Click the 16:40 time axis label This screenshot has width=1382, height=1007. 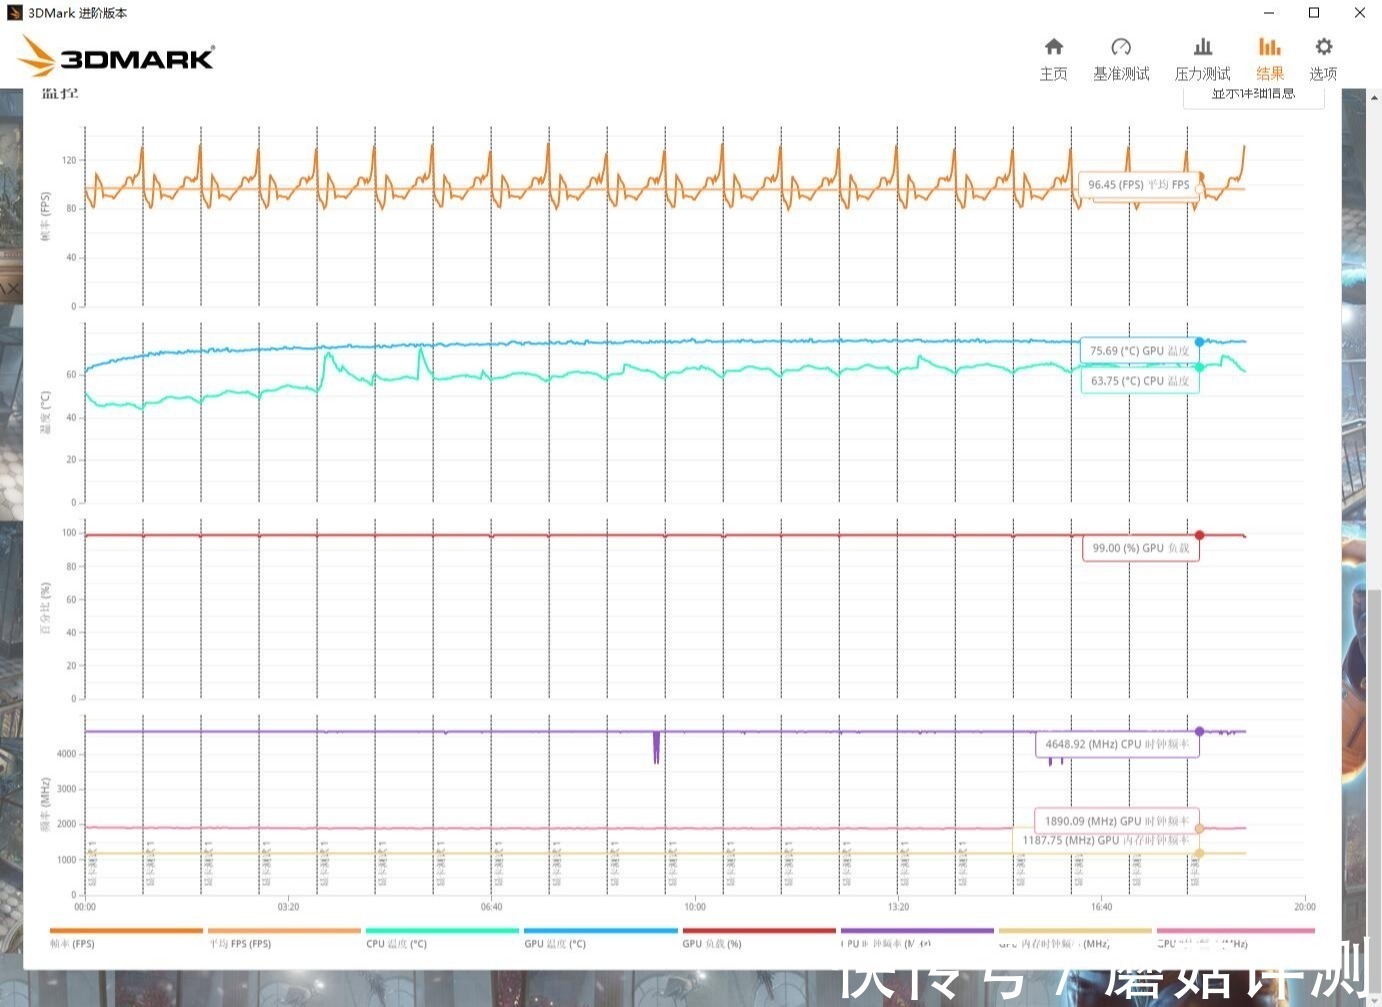point(1101,907)
